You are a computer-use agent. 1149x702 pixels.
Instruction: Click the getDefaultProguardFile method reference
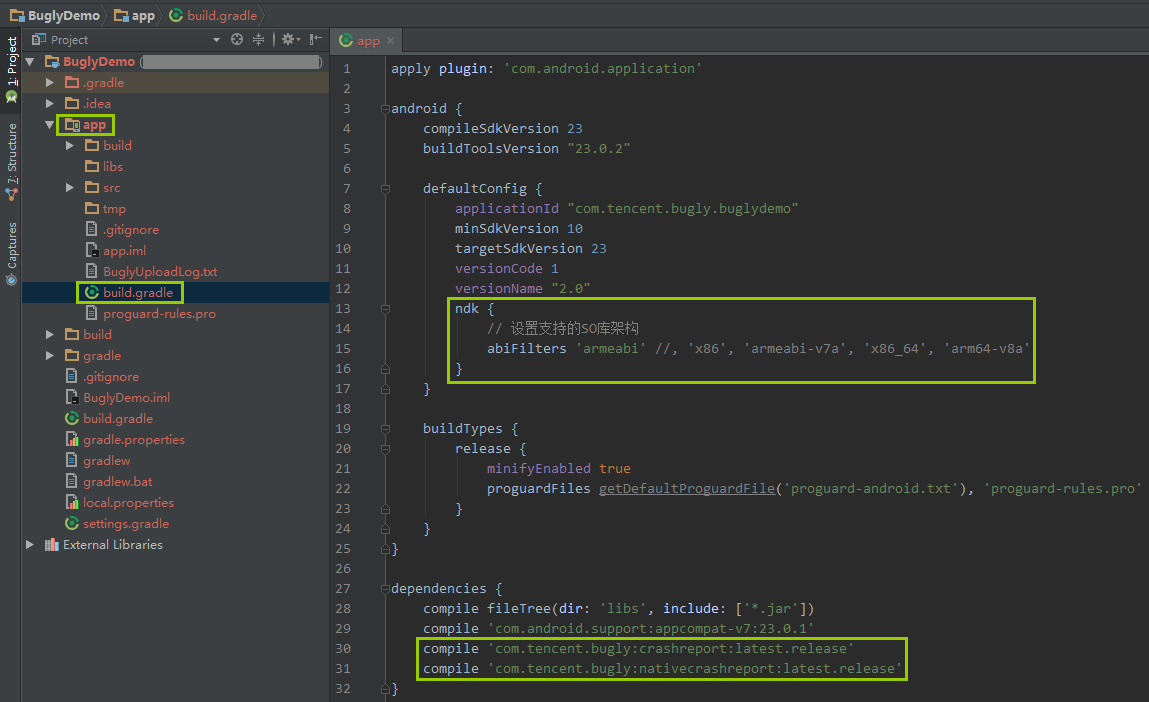click(687, 488)
